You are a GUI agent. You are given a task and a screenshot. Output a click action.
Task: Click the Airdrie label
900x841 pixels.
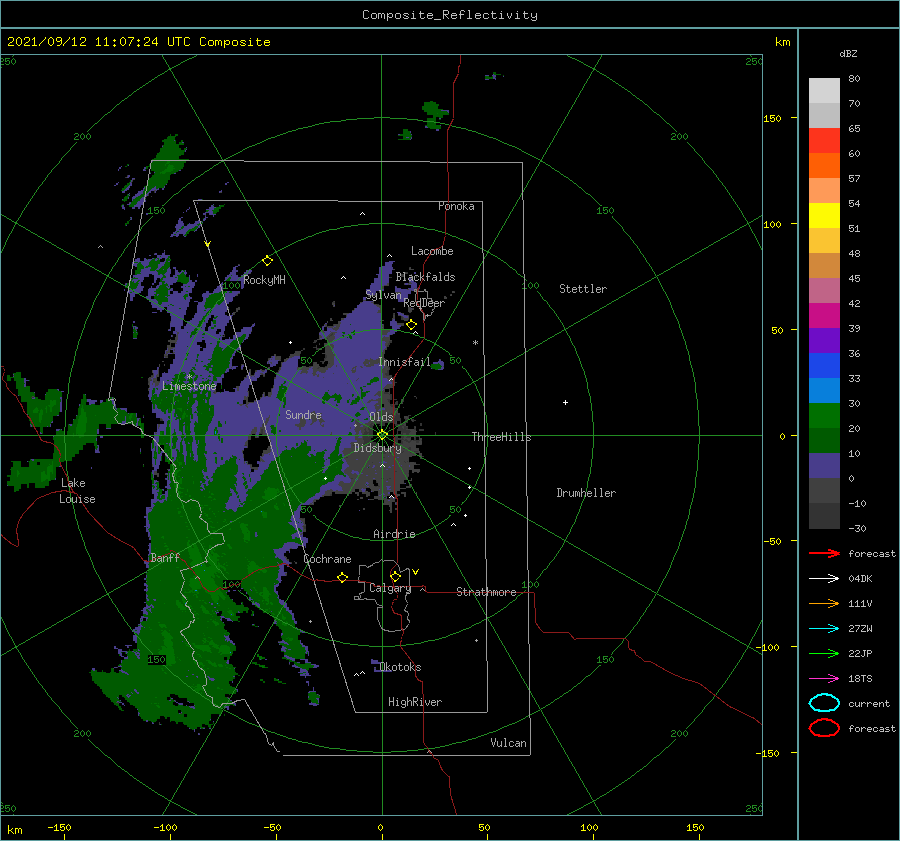(394, 534)
